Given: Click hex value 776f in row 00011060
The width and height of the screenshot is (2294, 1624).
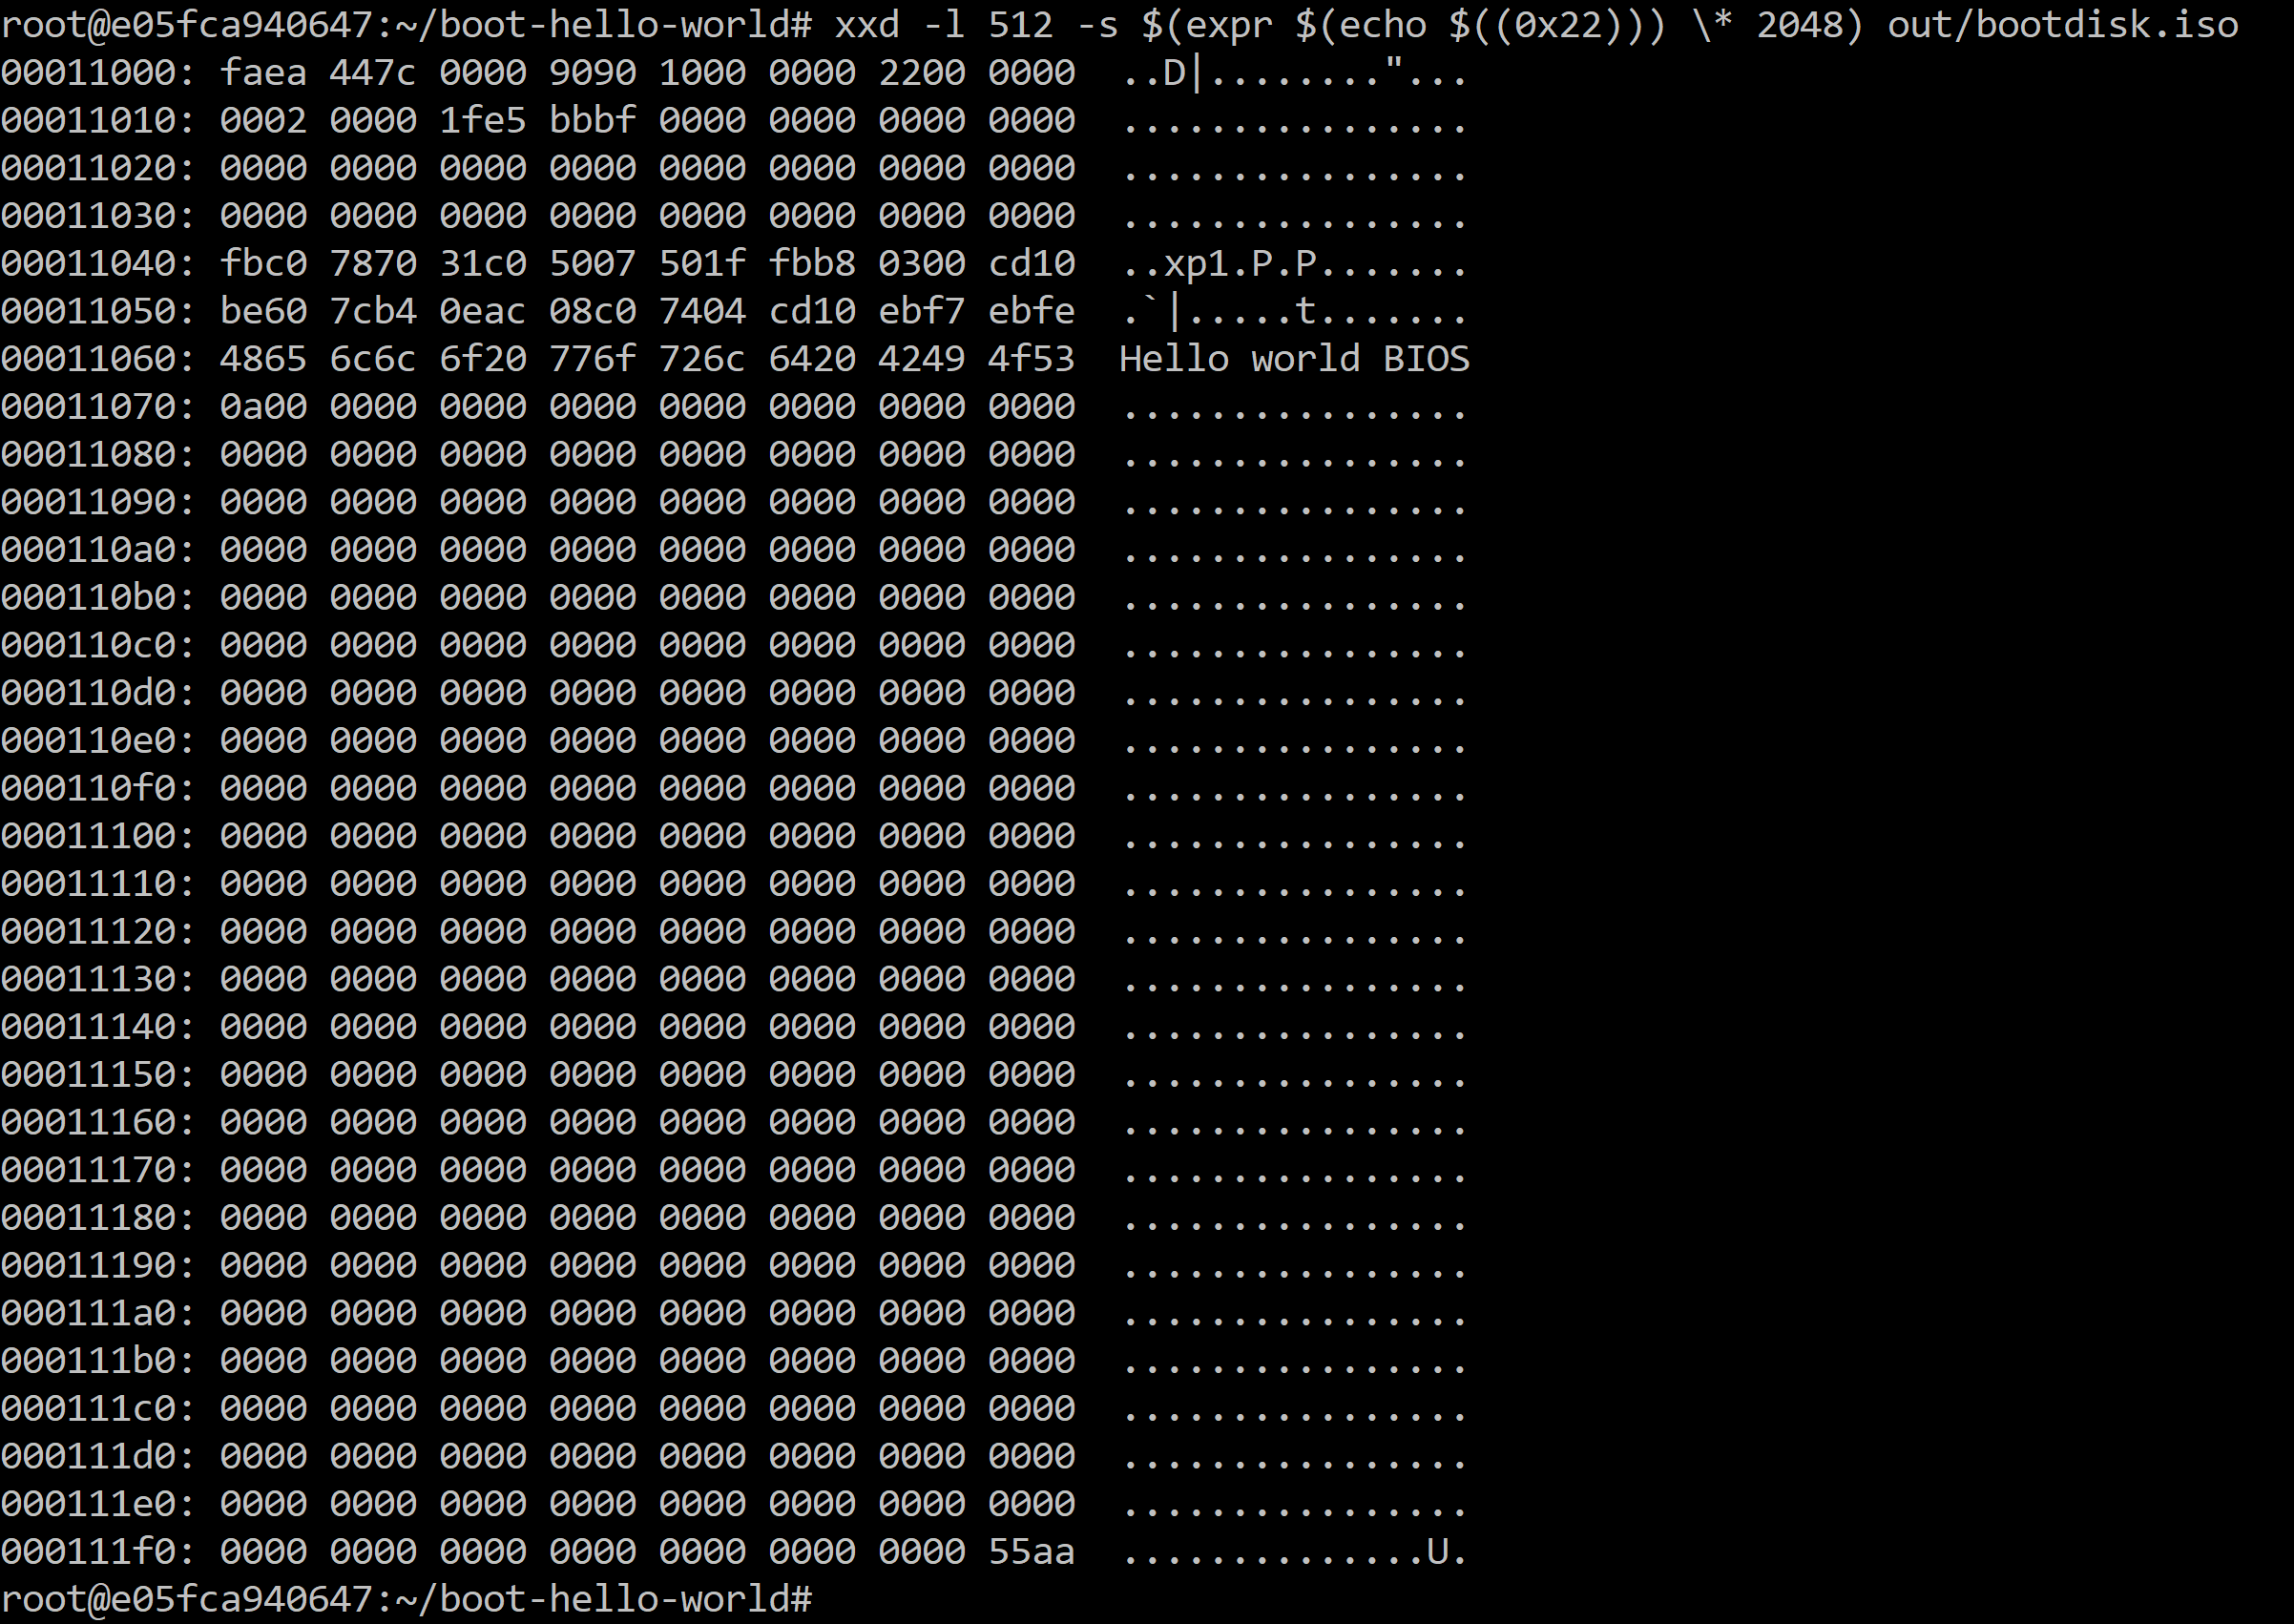Looking at the screenshot, I should pos(593,359).
